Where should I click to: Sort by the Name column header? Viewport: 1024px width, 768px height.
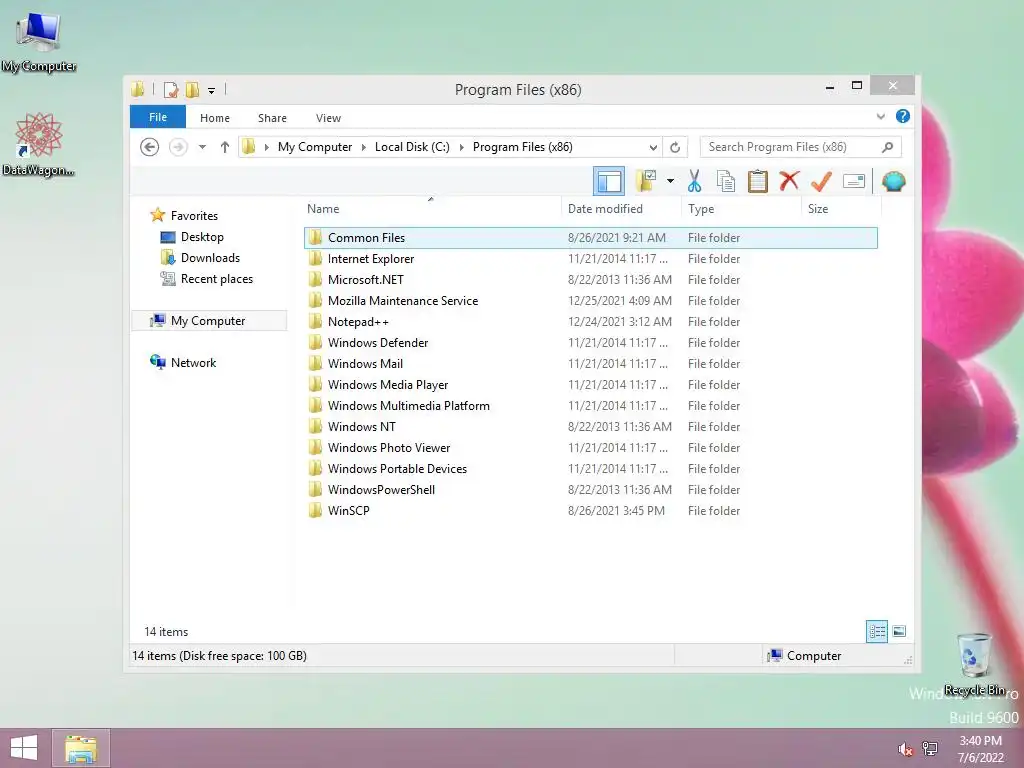[432, 208]
